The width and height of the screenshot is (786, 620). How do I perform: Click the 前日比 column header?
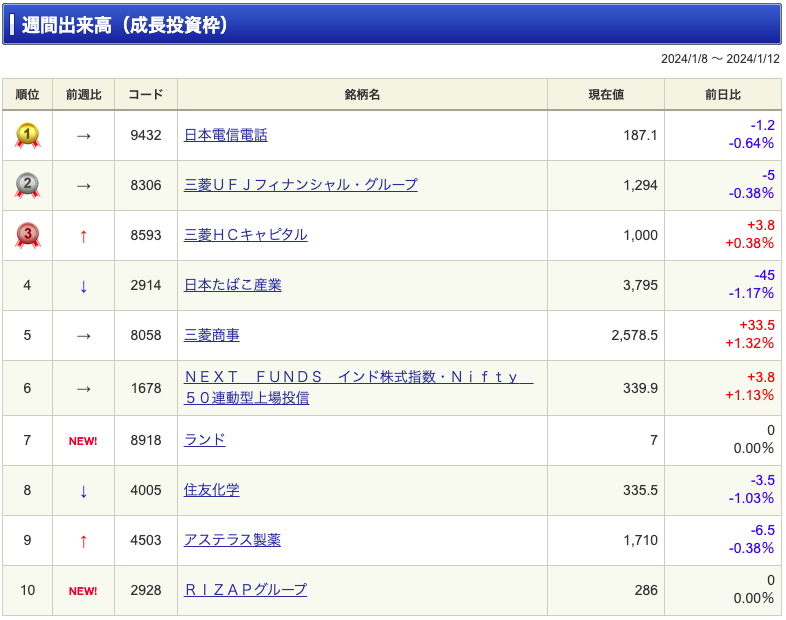(x=723, y=94)
